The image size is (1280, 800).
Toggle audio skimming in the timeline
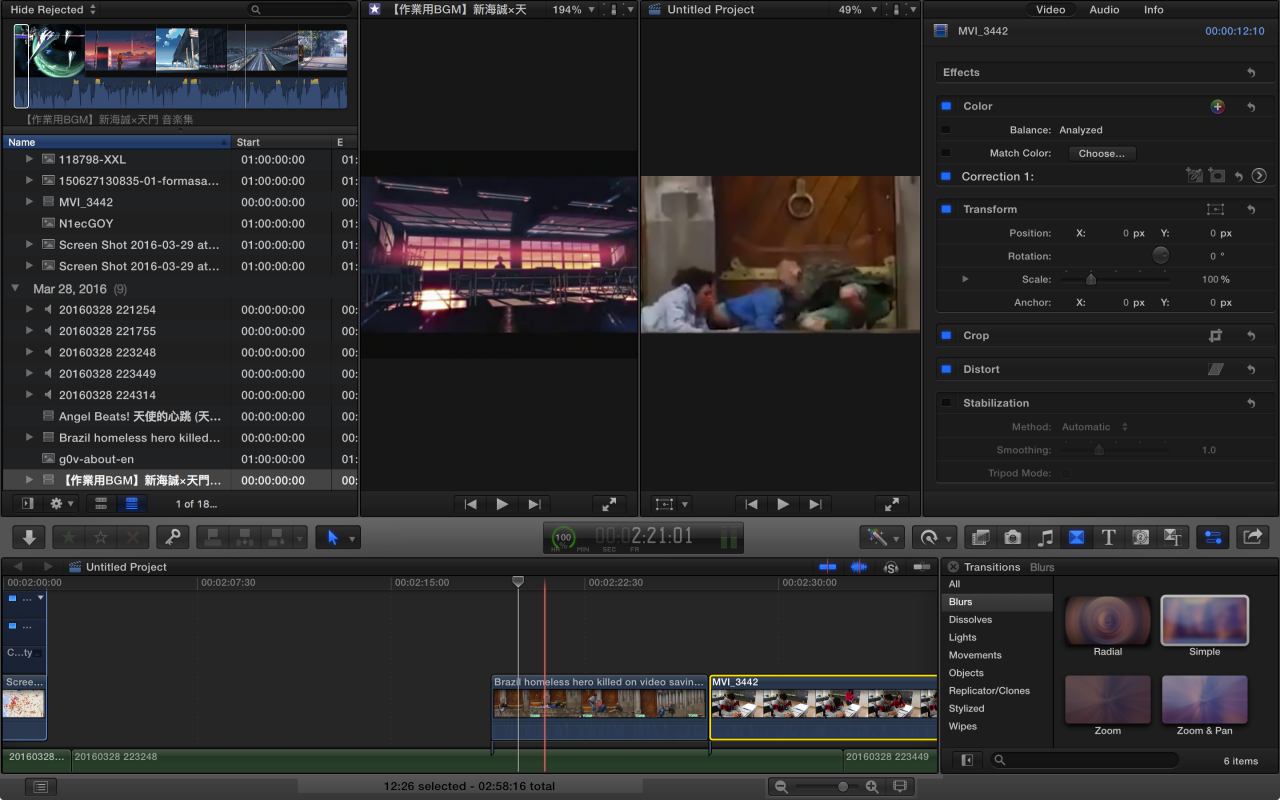click(859, 567)
